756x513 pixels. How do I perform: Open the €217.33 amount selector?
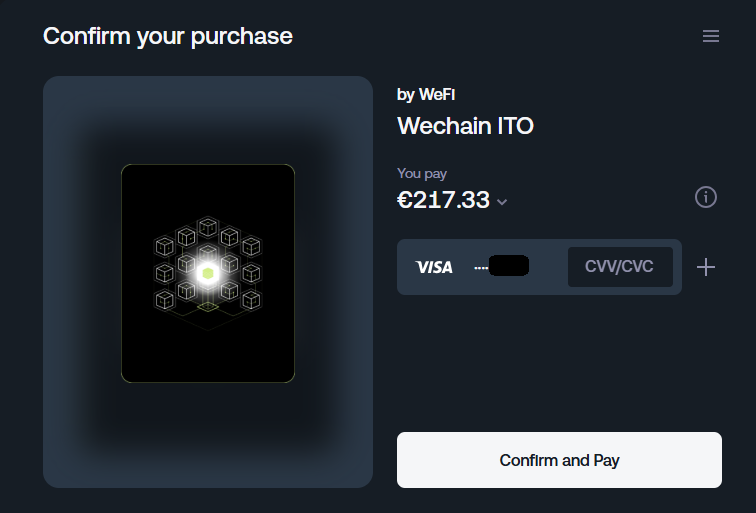(x=452, y=200)
